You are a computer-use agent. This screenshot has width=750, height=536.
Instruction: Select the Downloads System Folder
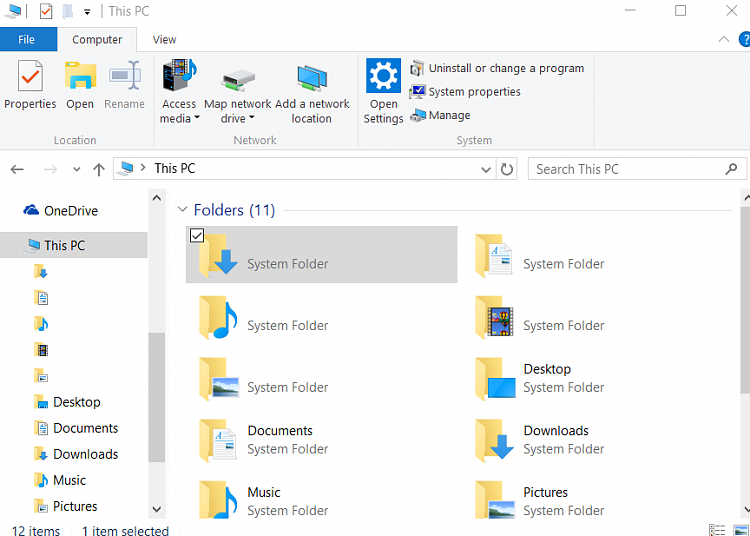click(542, 440)
